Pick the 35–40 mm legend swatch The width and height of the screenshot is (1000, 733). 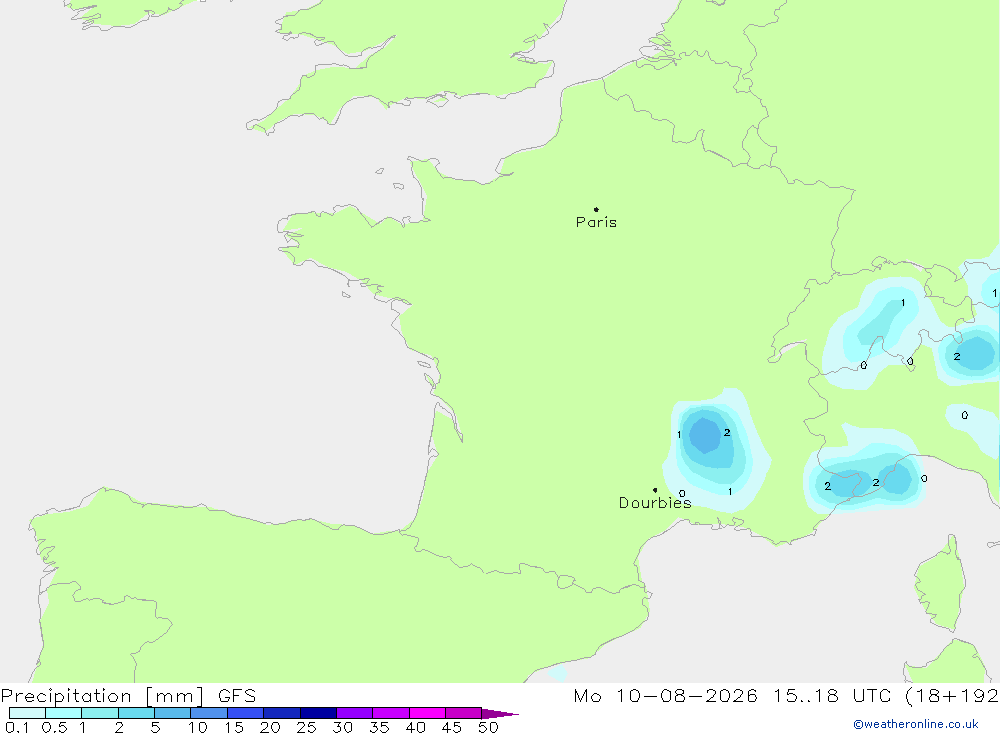pos(390,713)
